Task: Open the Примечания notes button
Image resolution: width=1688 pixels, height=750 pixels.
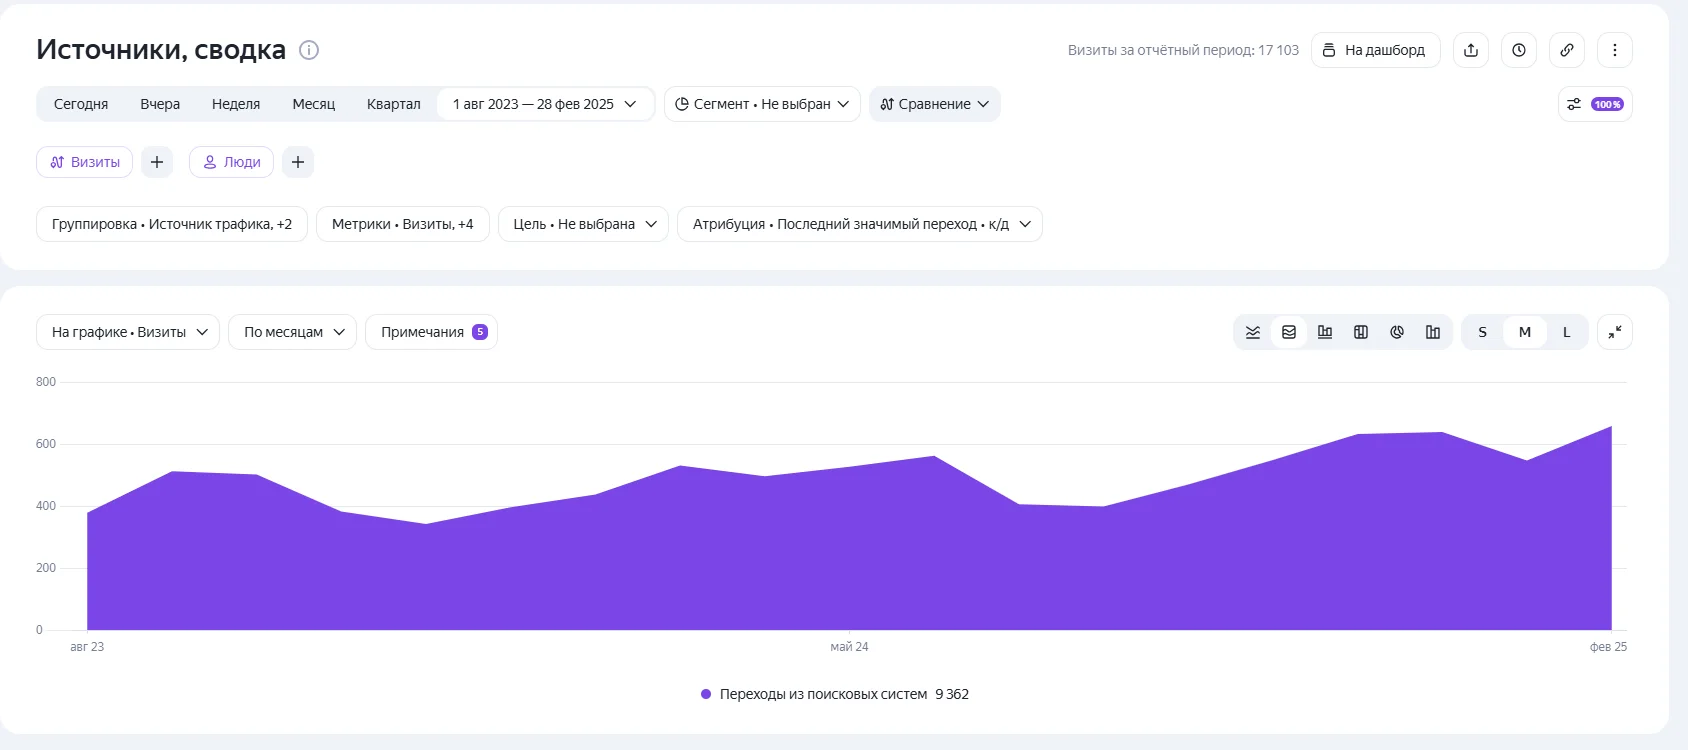Action: point(432,332)
